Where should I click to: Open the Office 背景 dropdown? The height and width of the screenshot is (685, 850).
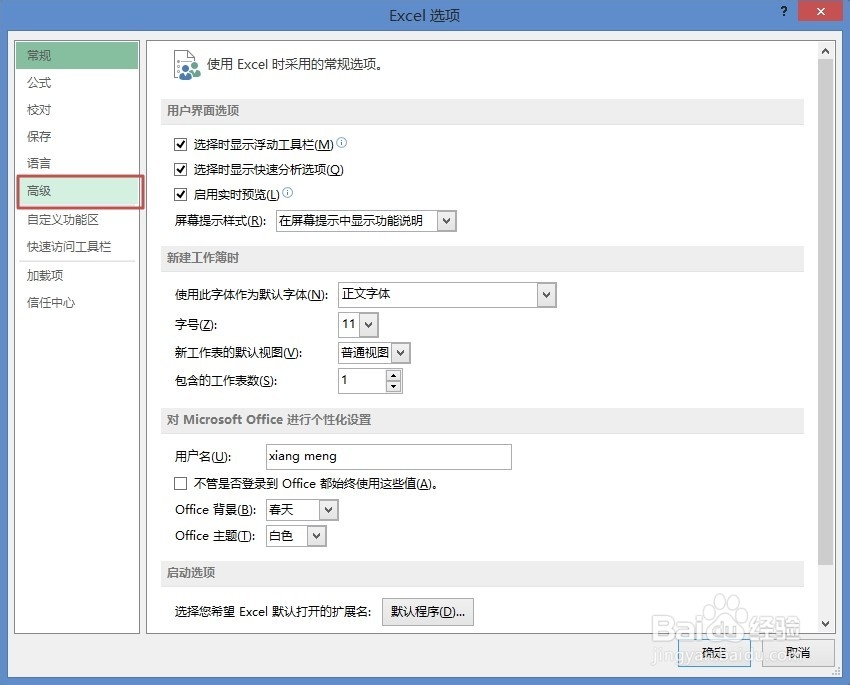click(x=328, y=510)
